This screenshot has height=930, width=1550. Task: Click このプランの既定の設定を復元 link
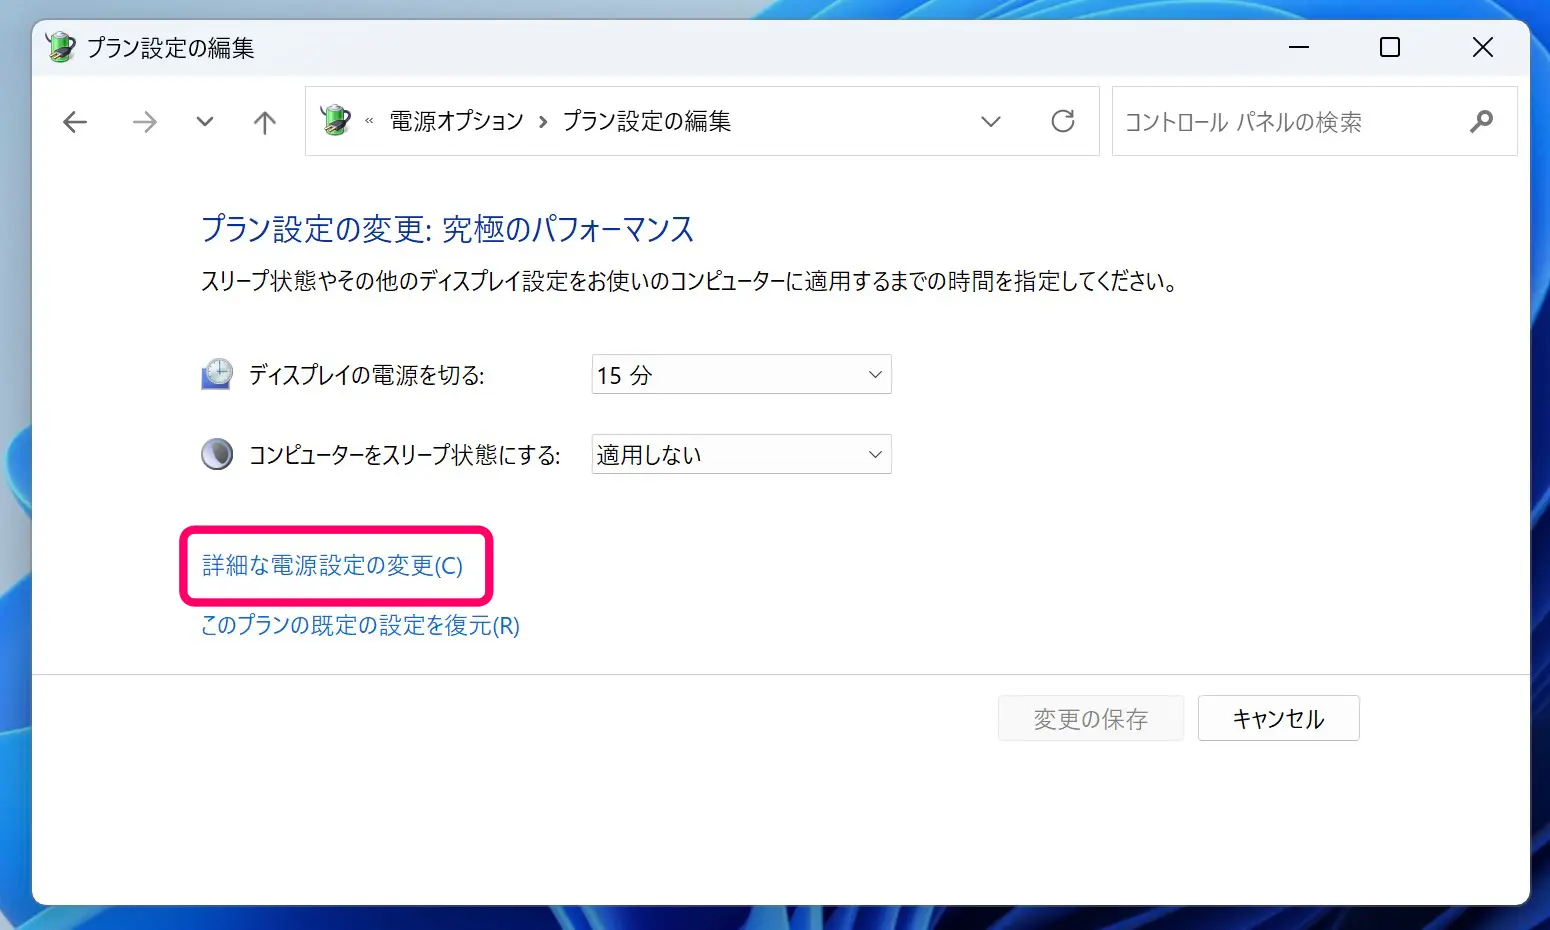click(358, 626)
